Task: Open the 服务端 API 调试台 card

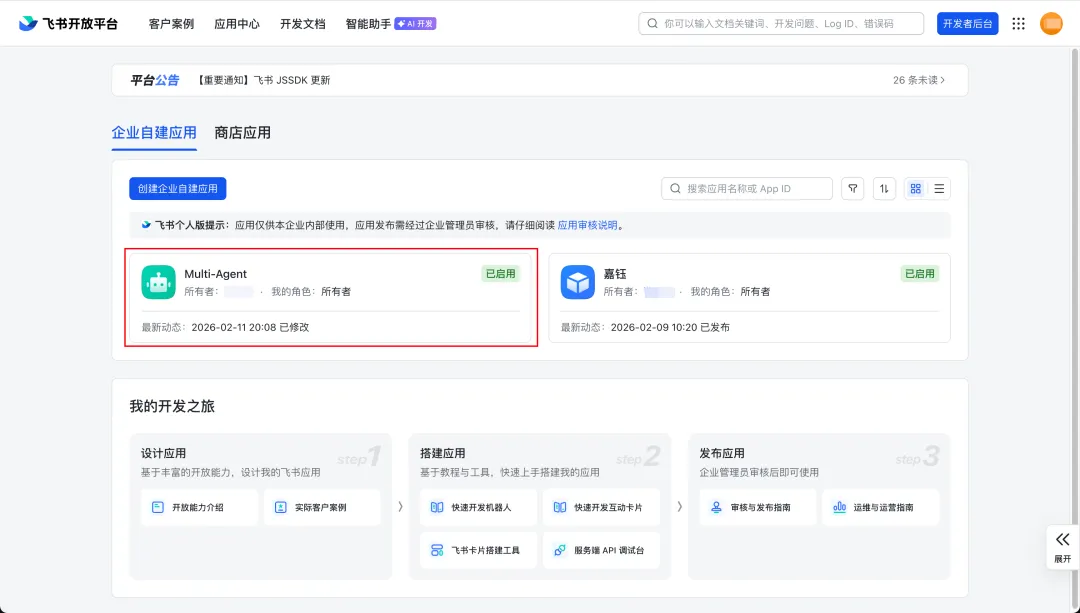Action: point(601,550)
